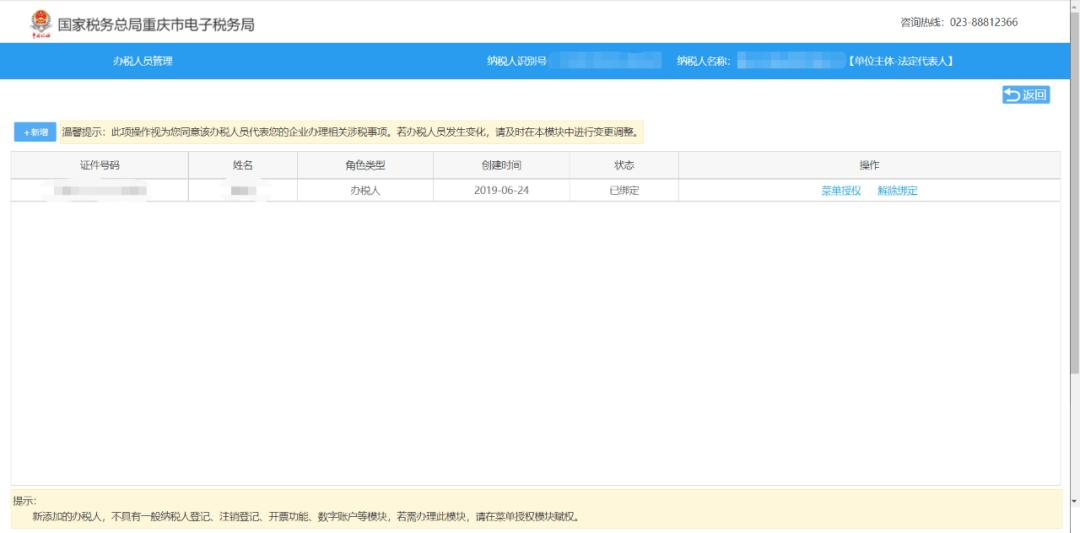This screenshot has height=533, width=1080.
Task: Click the 操作 column header
Action: [x=869, y=165]
